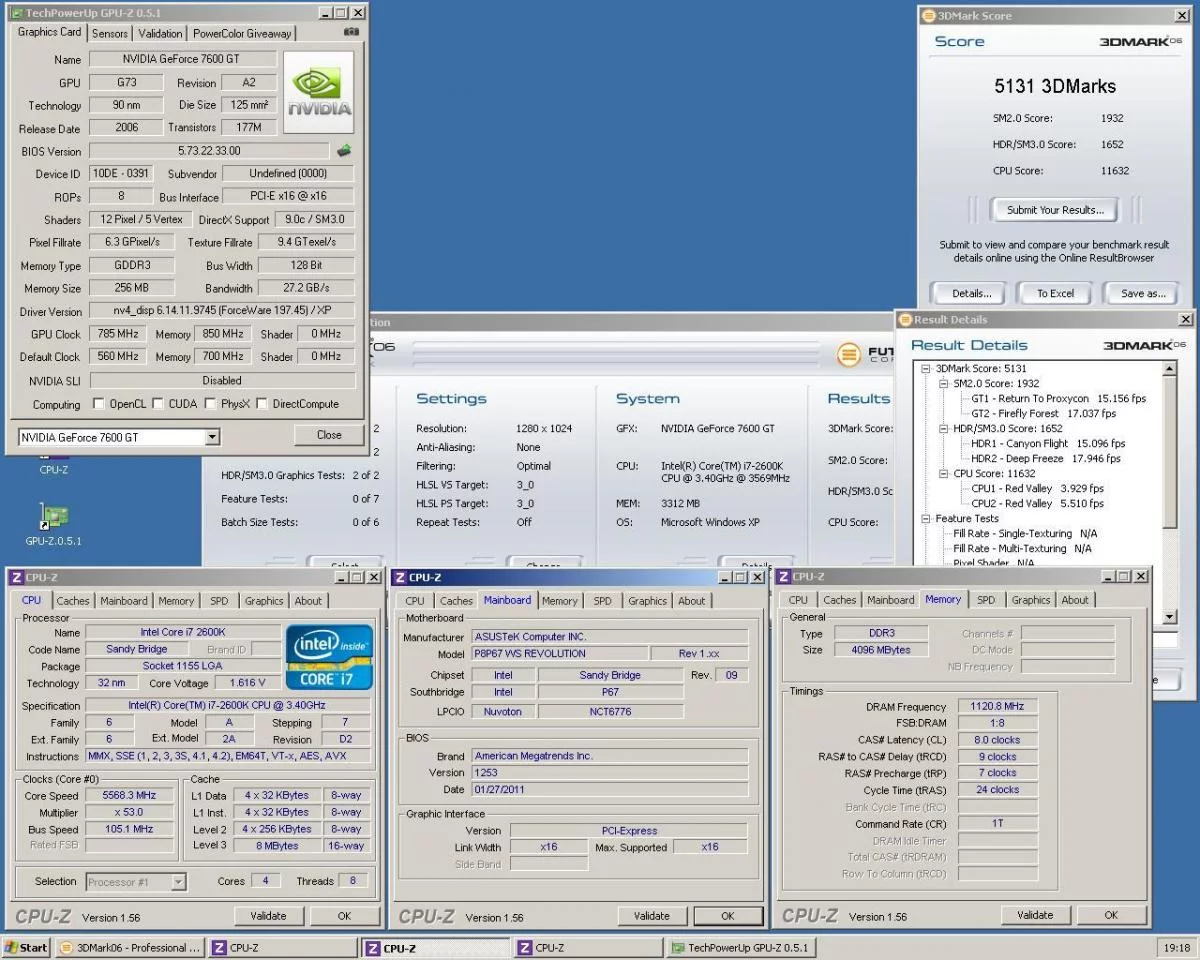Click the GPU-Z title bar app icon
Image resolution: width=1200 pixels, height=960 pixels.
[16, 13]
